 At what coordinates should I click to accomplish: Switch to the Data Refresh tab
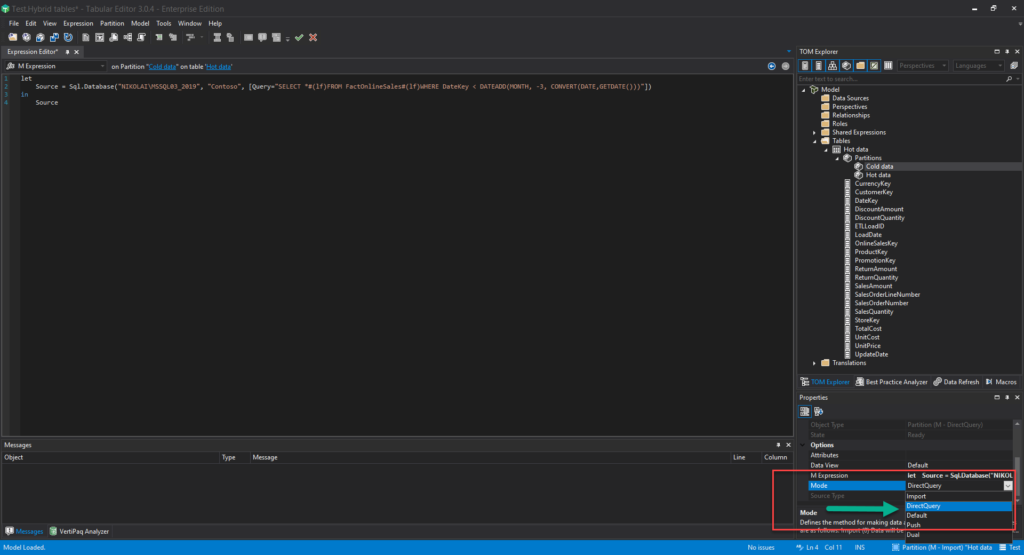[x=956, y=382]
